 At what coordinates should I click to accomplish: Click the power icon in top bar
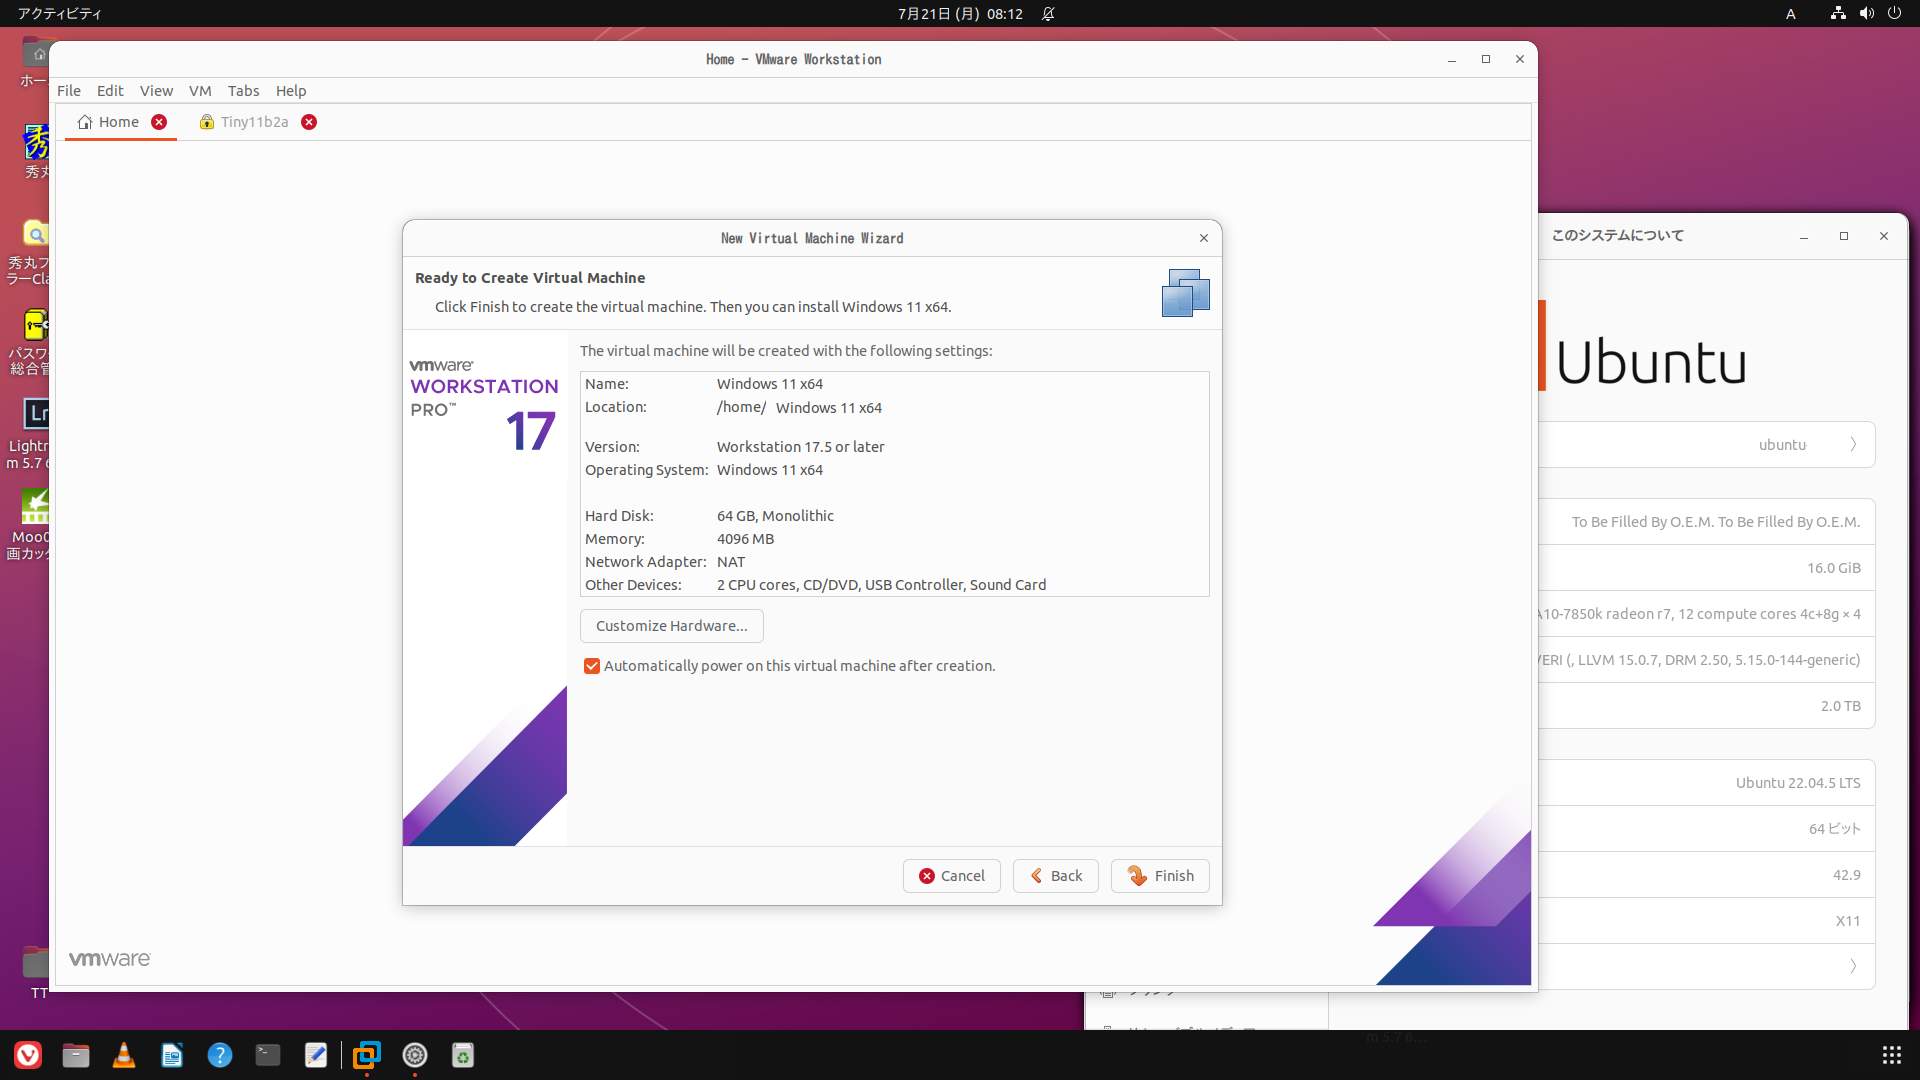click(x=1894, y=14)
